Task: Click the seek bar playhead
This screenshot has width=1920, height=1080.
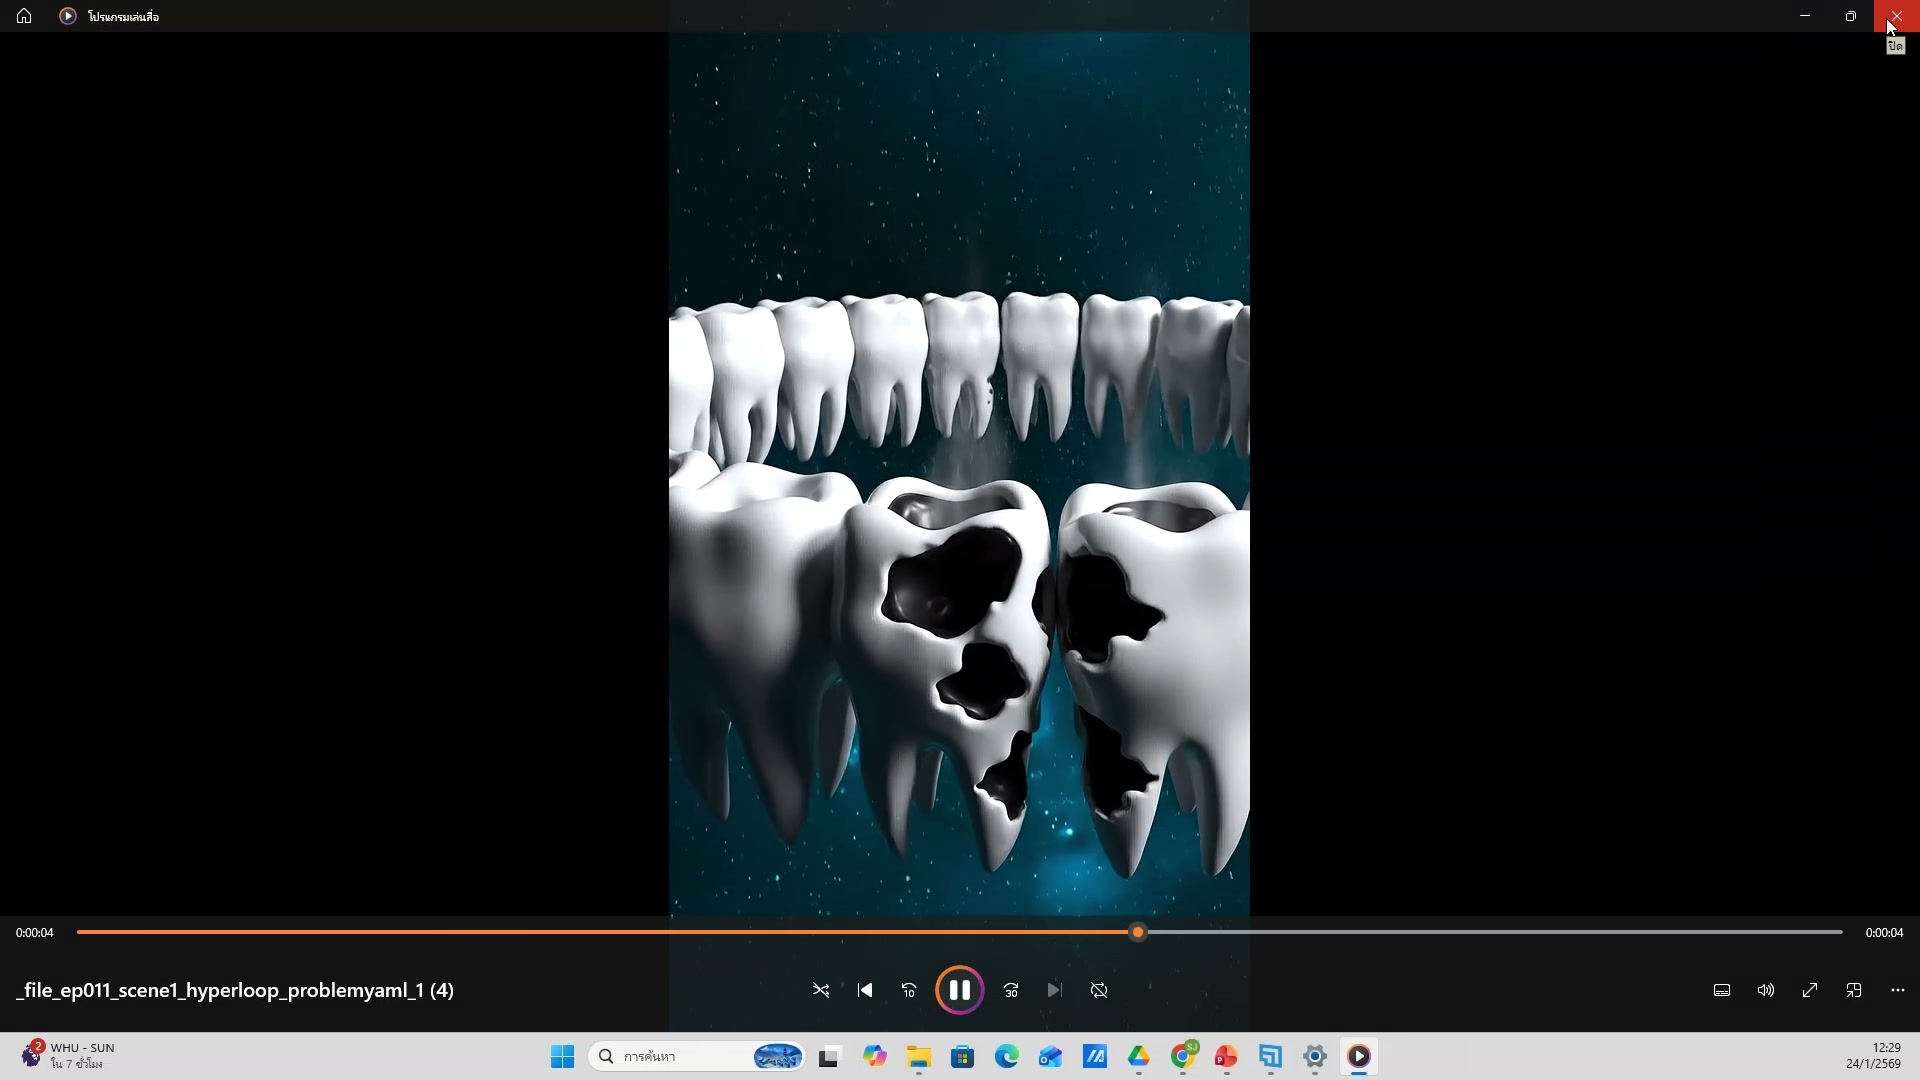Action: tap(1137, 932)
